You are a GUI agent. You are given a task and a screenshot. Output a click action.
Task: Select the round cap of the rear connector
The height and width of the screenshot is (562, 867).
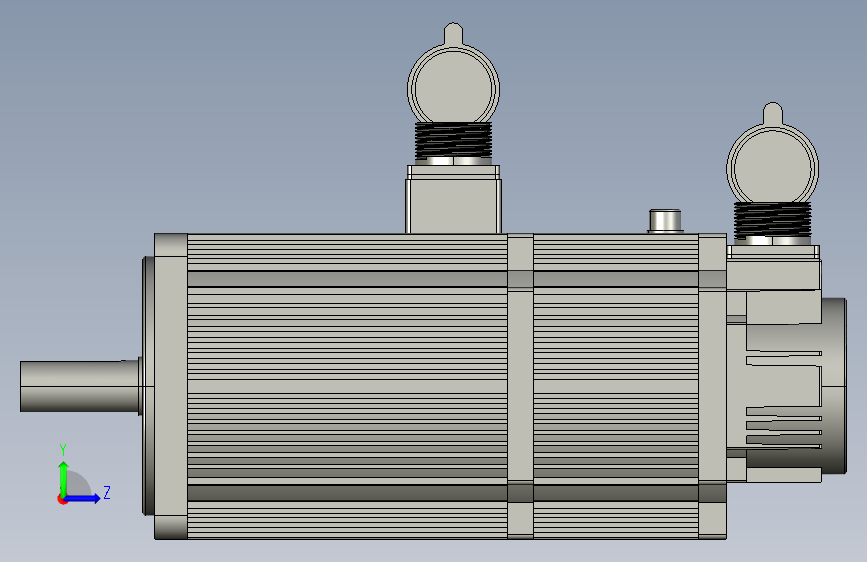772,163
